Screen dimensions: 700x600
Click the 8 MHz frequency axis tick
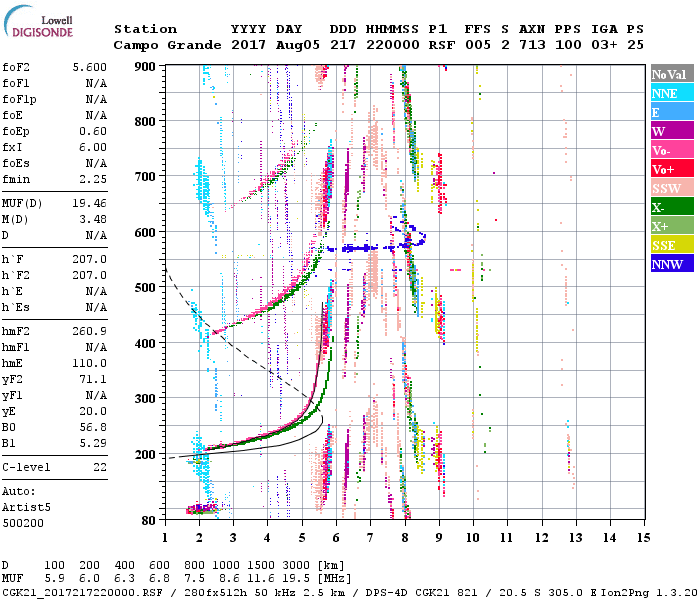coord(406,537)
